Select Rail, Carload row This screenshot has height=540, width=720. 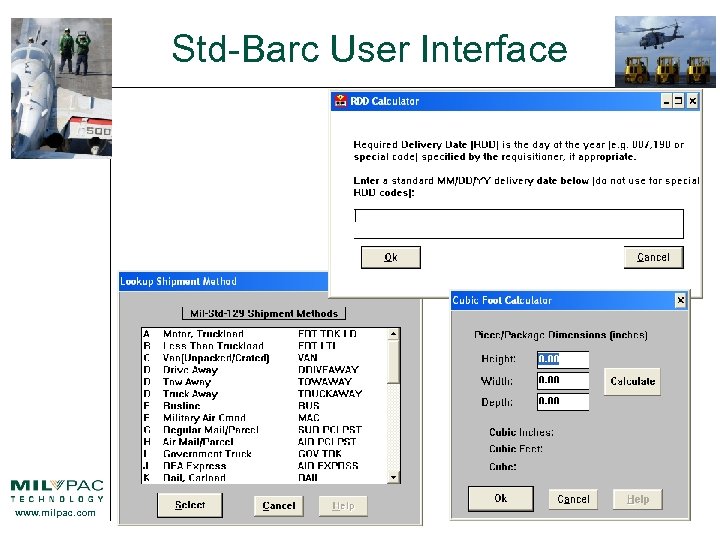pos(265,478)
